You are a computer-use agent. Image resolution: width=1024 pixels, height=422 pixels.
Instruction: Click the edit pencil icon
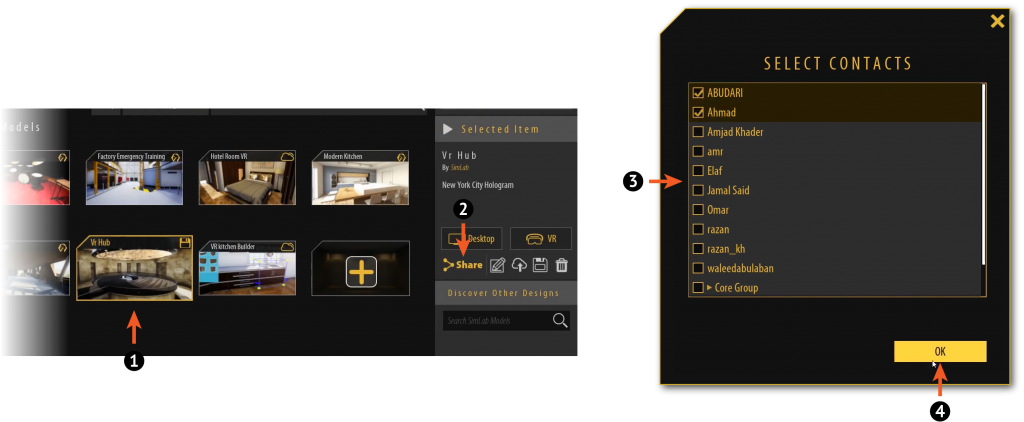(499, 265)
